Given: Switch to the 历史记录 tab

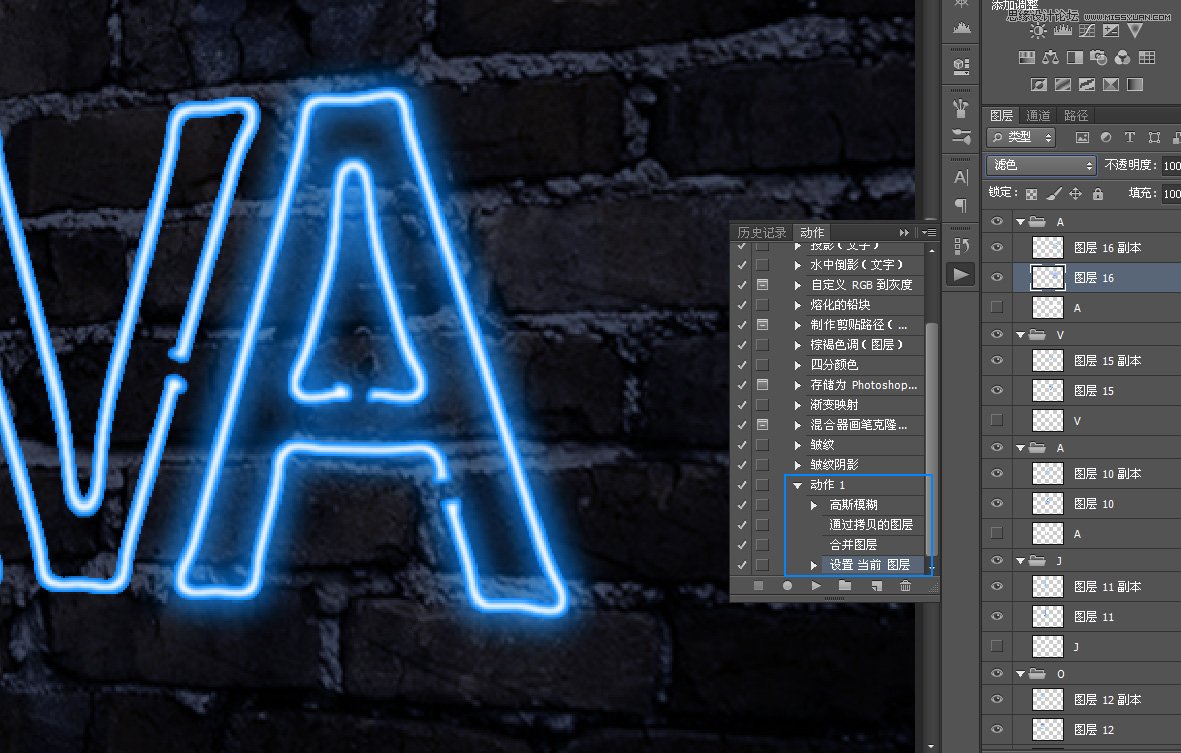Looking at the screenshot, I should coord(761,233).
